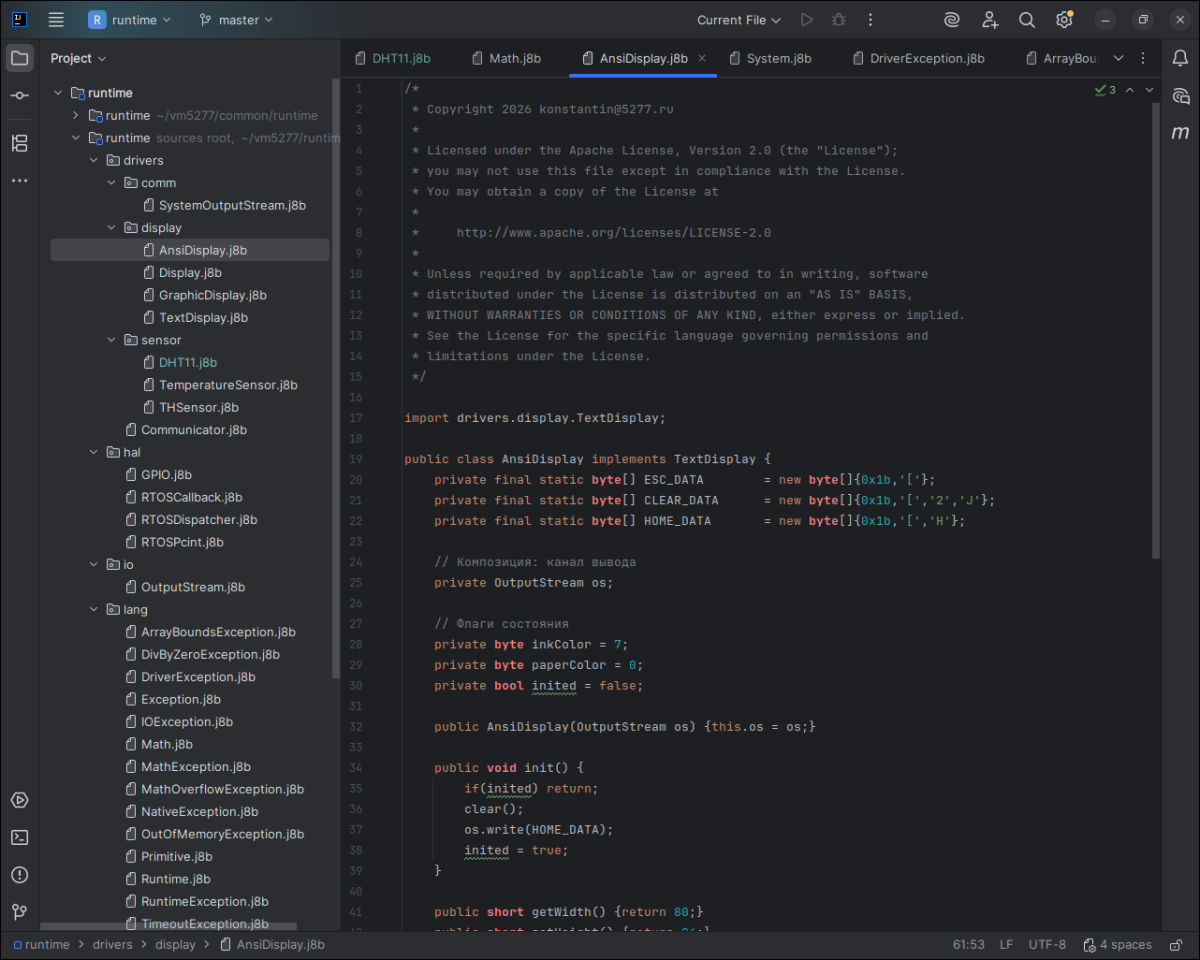Screen dimensions: 1200x960
Task: Switch to the DriverException.j8b tab
Action: (x=917, y=58)
